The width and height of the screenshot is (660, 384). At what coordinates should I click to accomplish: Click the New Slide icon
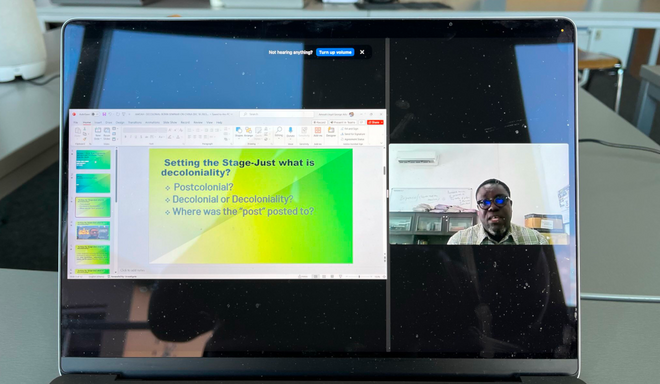coord(98,133)
